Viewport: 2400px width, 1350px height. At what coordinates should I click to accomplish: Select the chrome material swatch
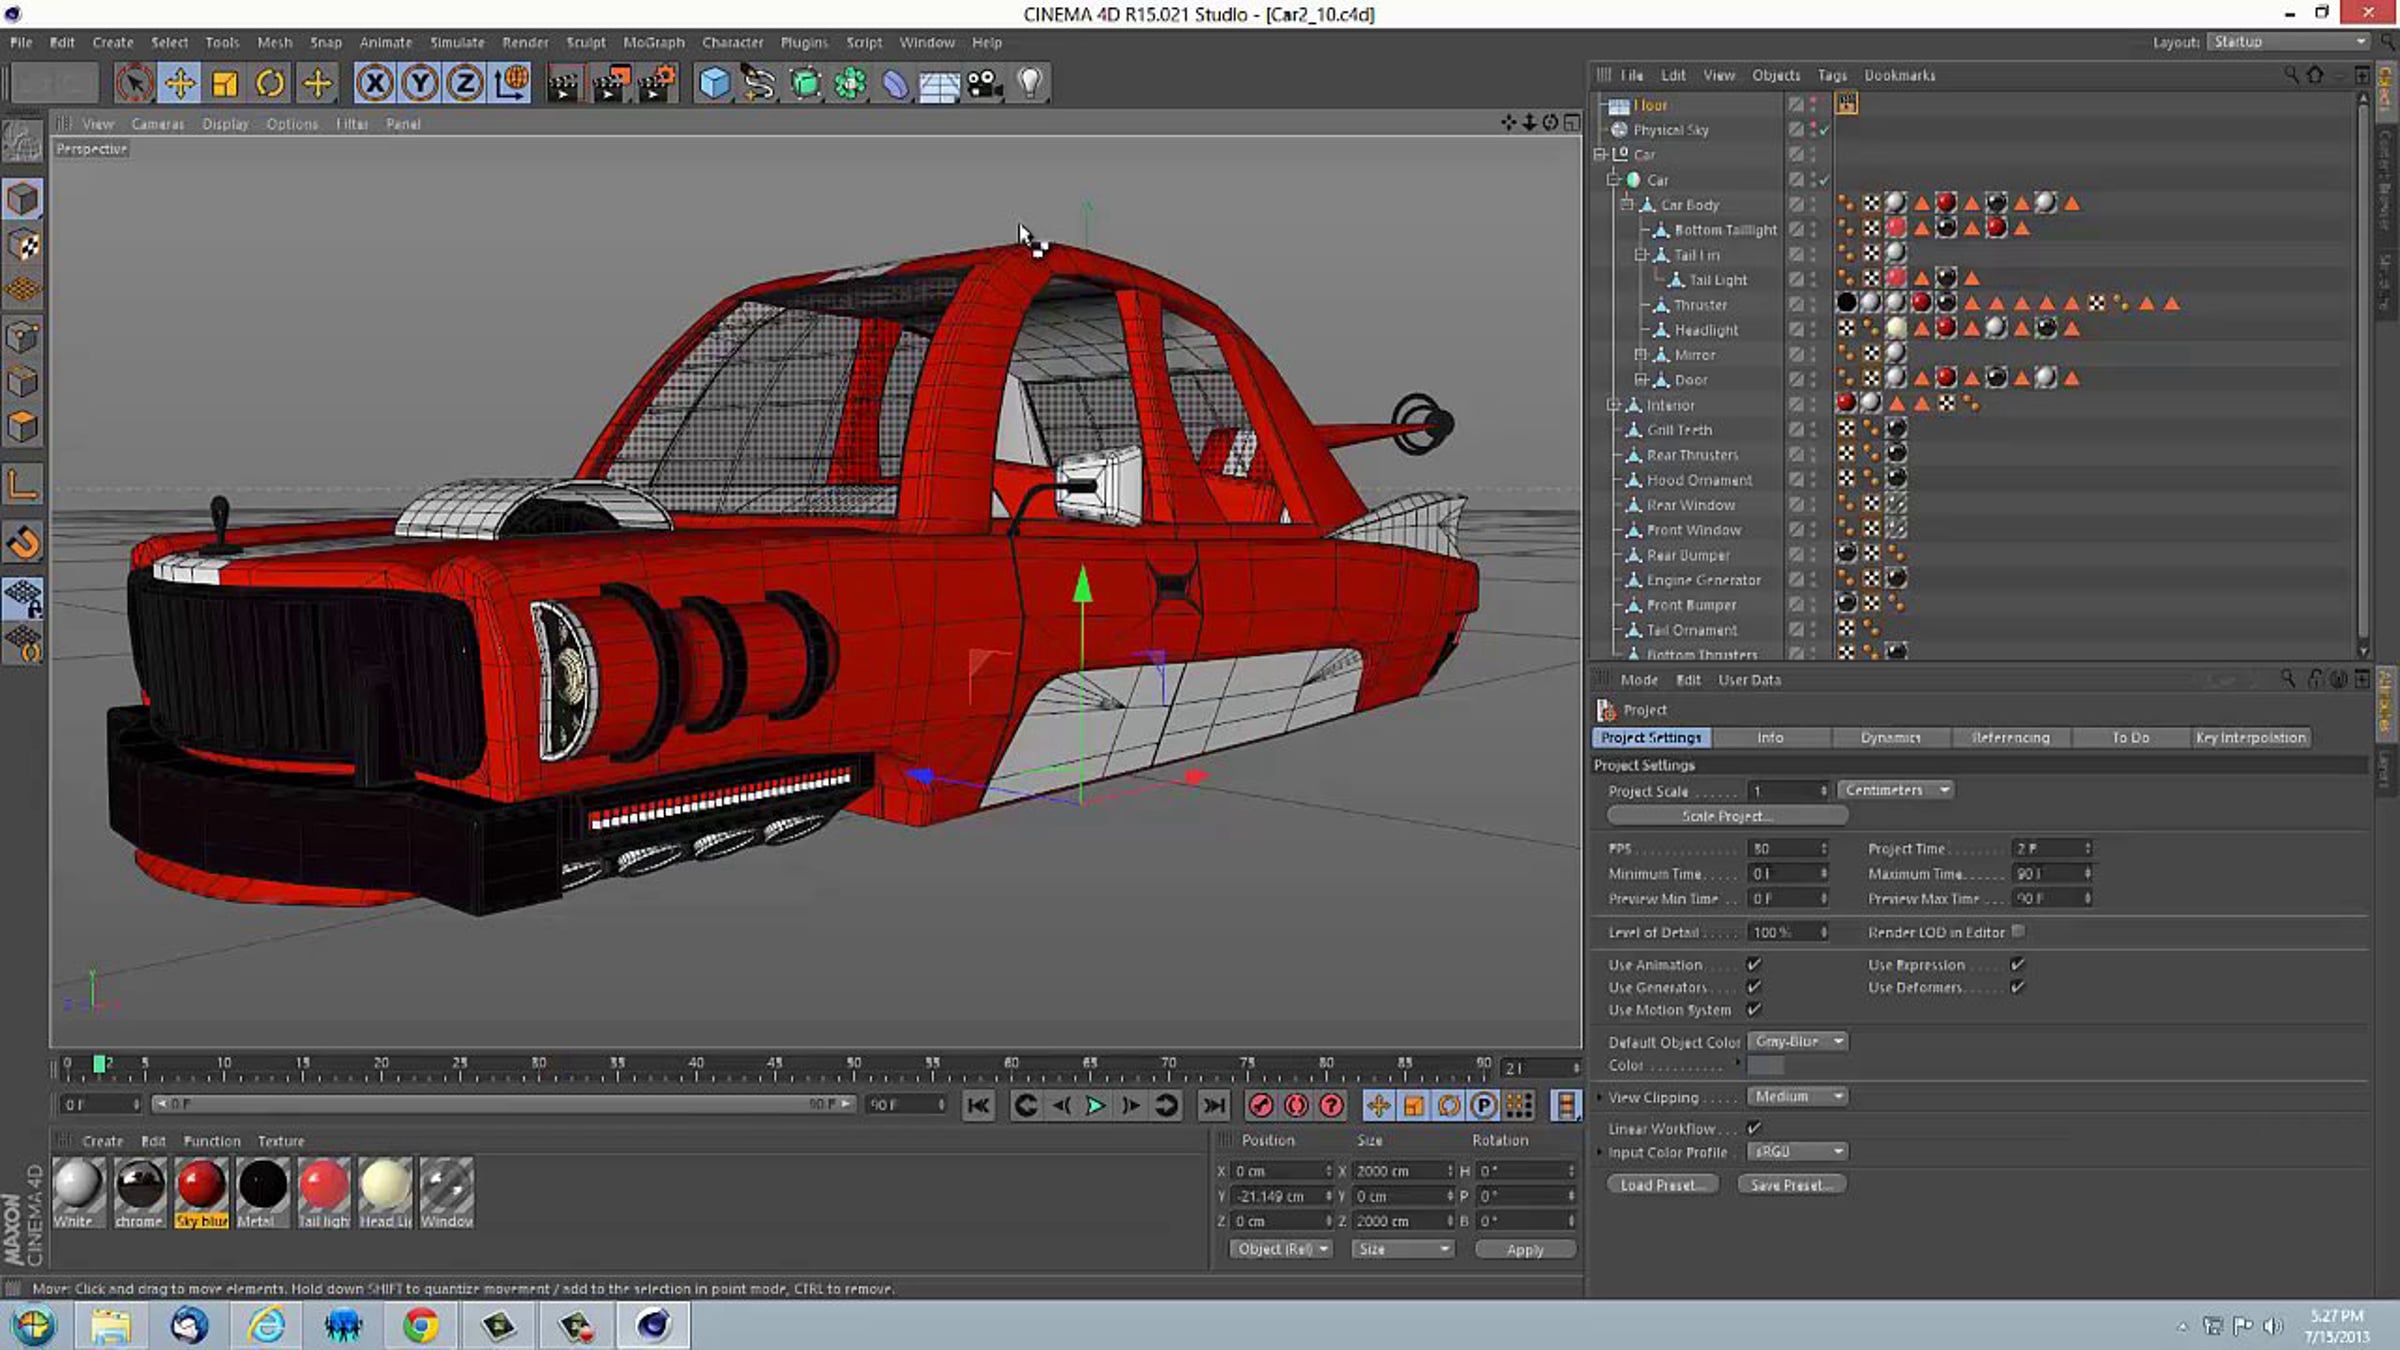[139, 1192]
